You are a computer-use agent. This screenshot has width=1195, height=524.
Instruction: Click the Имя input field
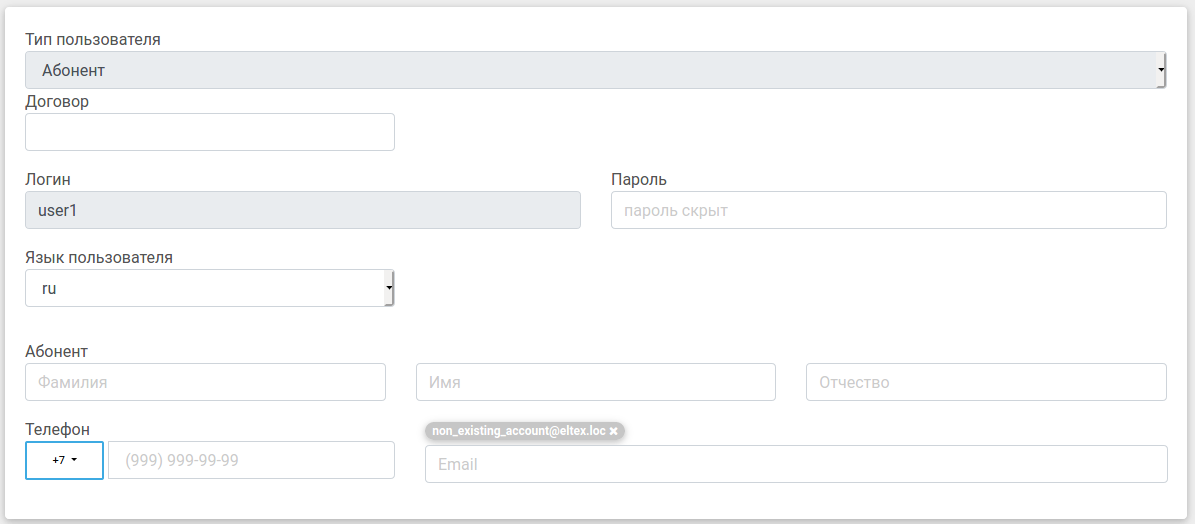click(x=595, y=382)
